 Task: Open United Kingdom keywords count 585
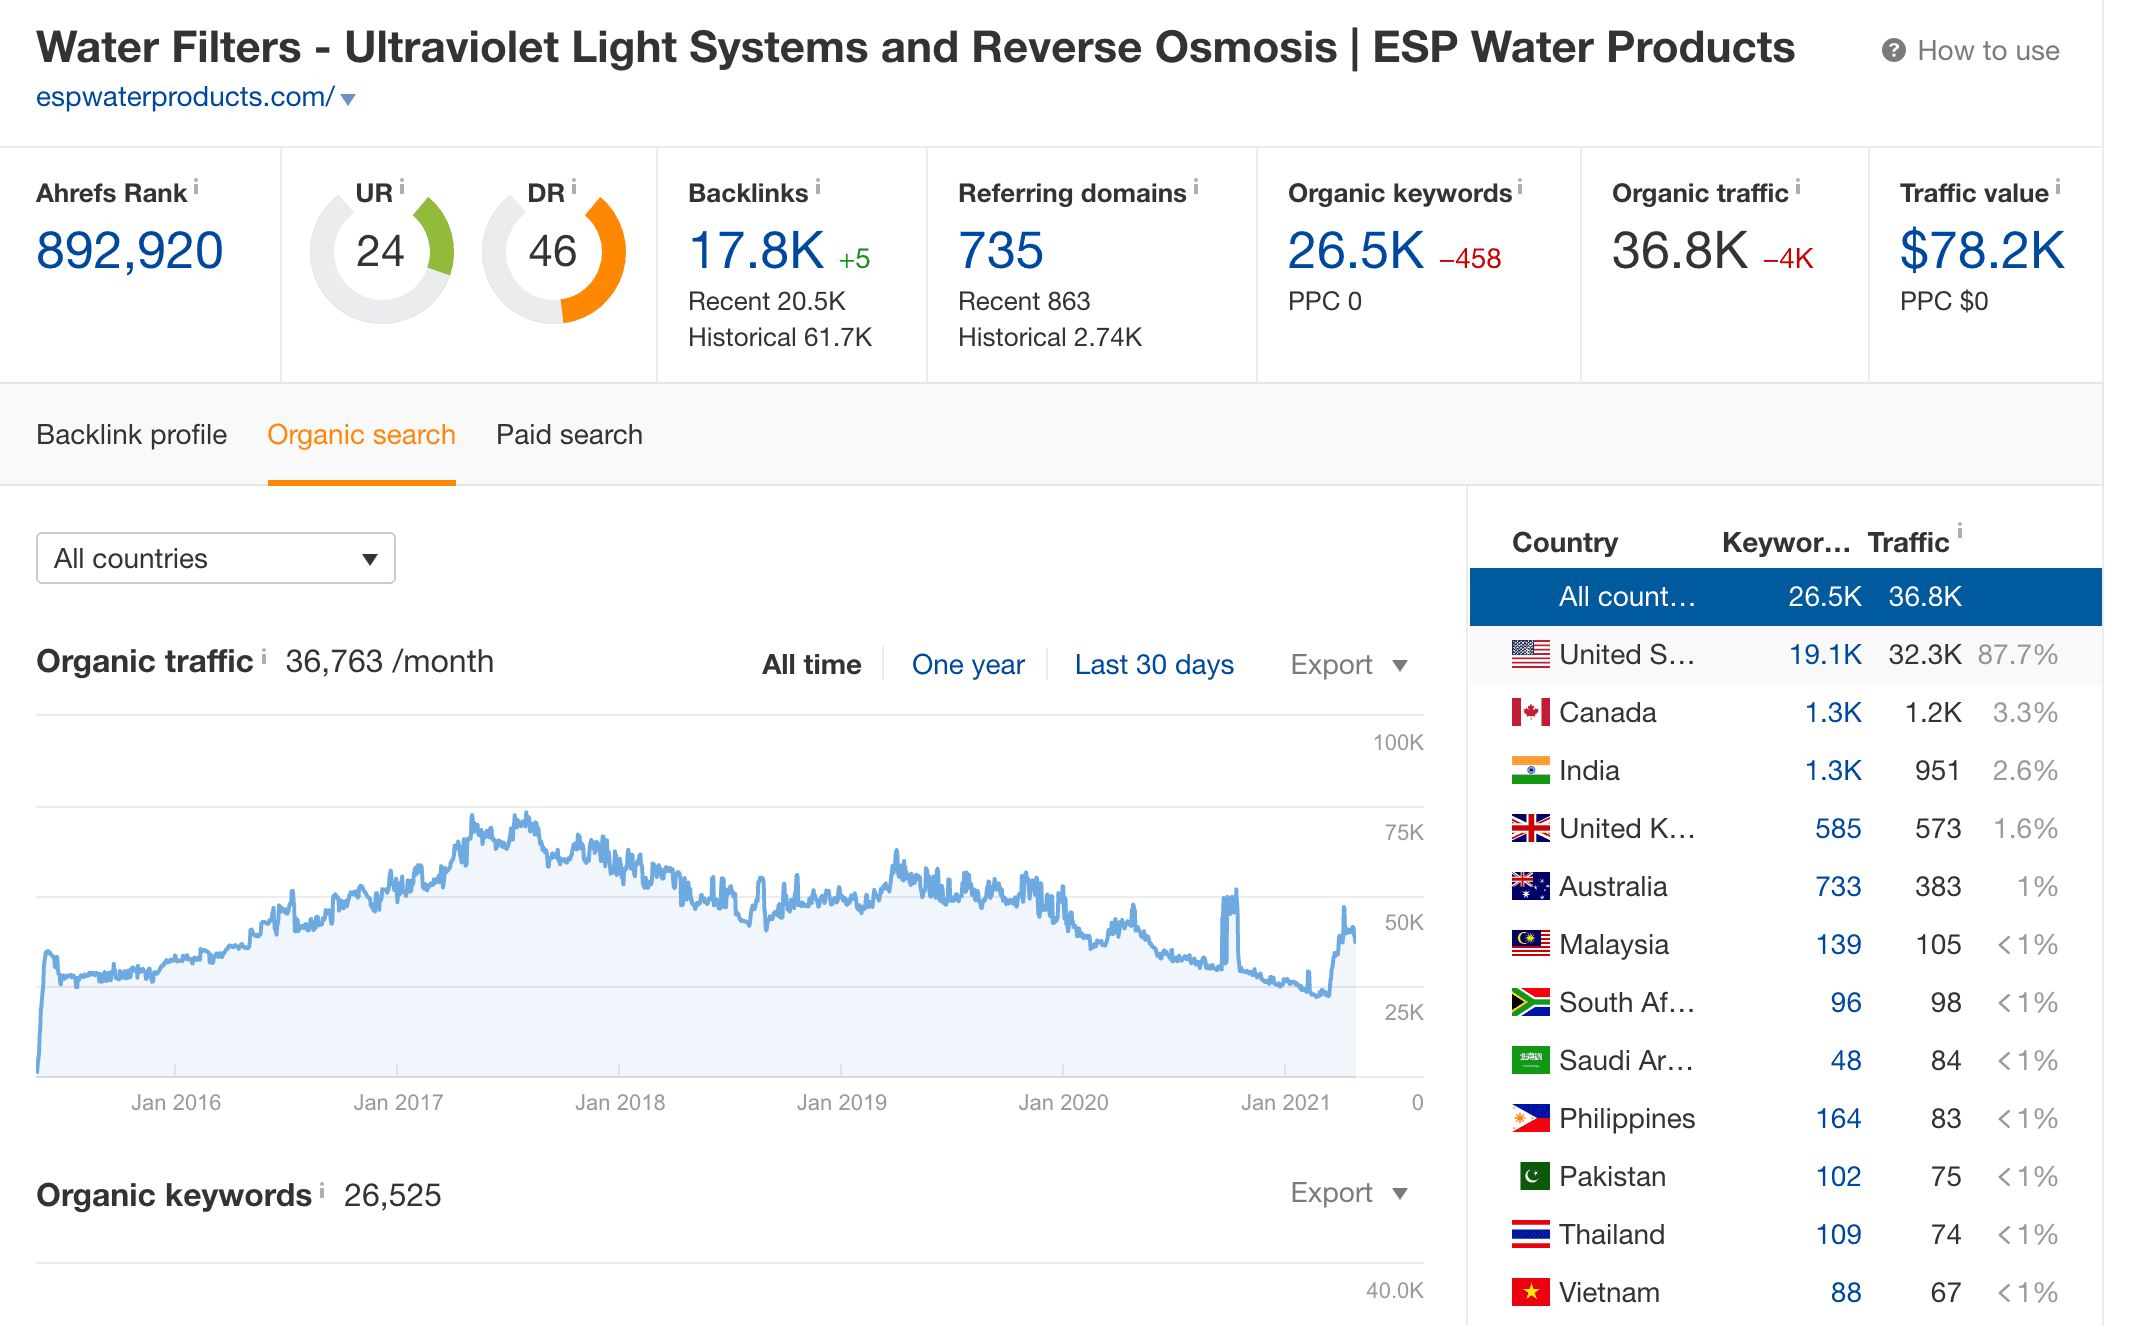(1838, 829)
